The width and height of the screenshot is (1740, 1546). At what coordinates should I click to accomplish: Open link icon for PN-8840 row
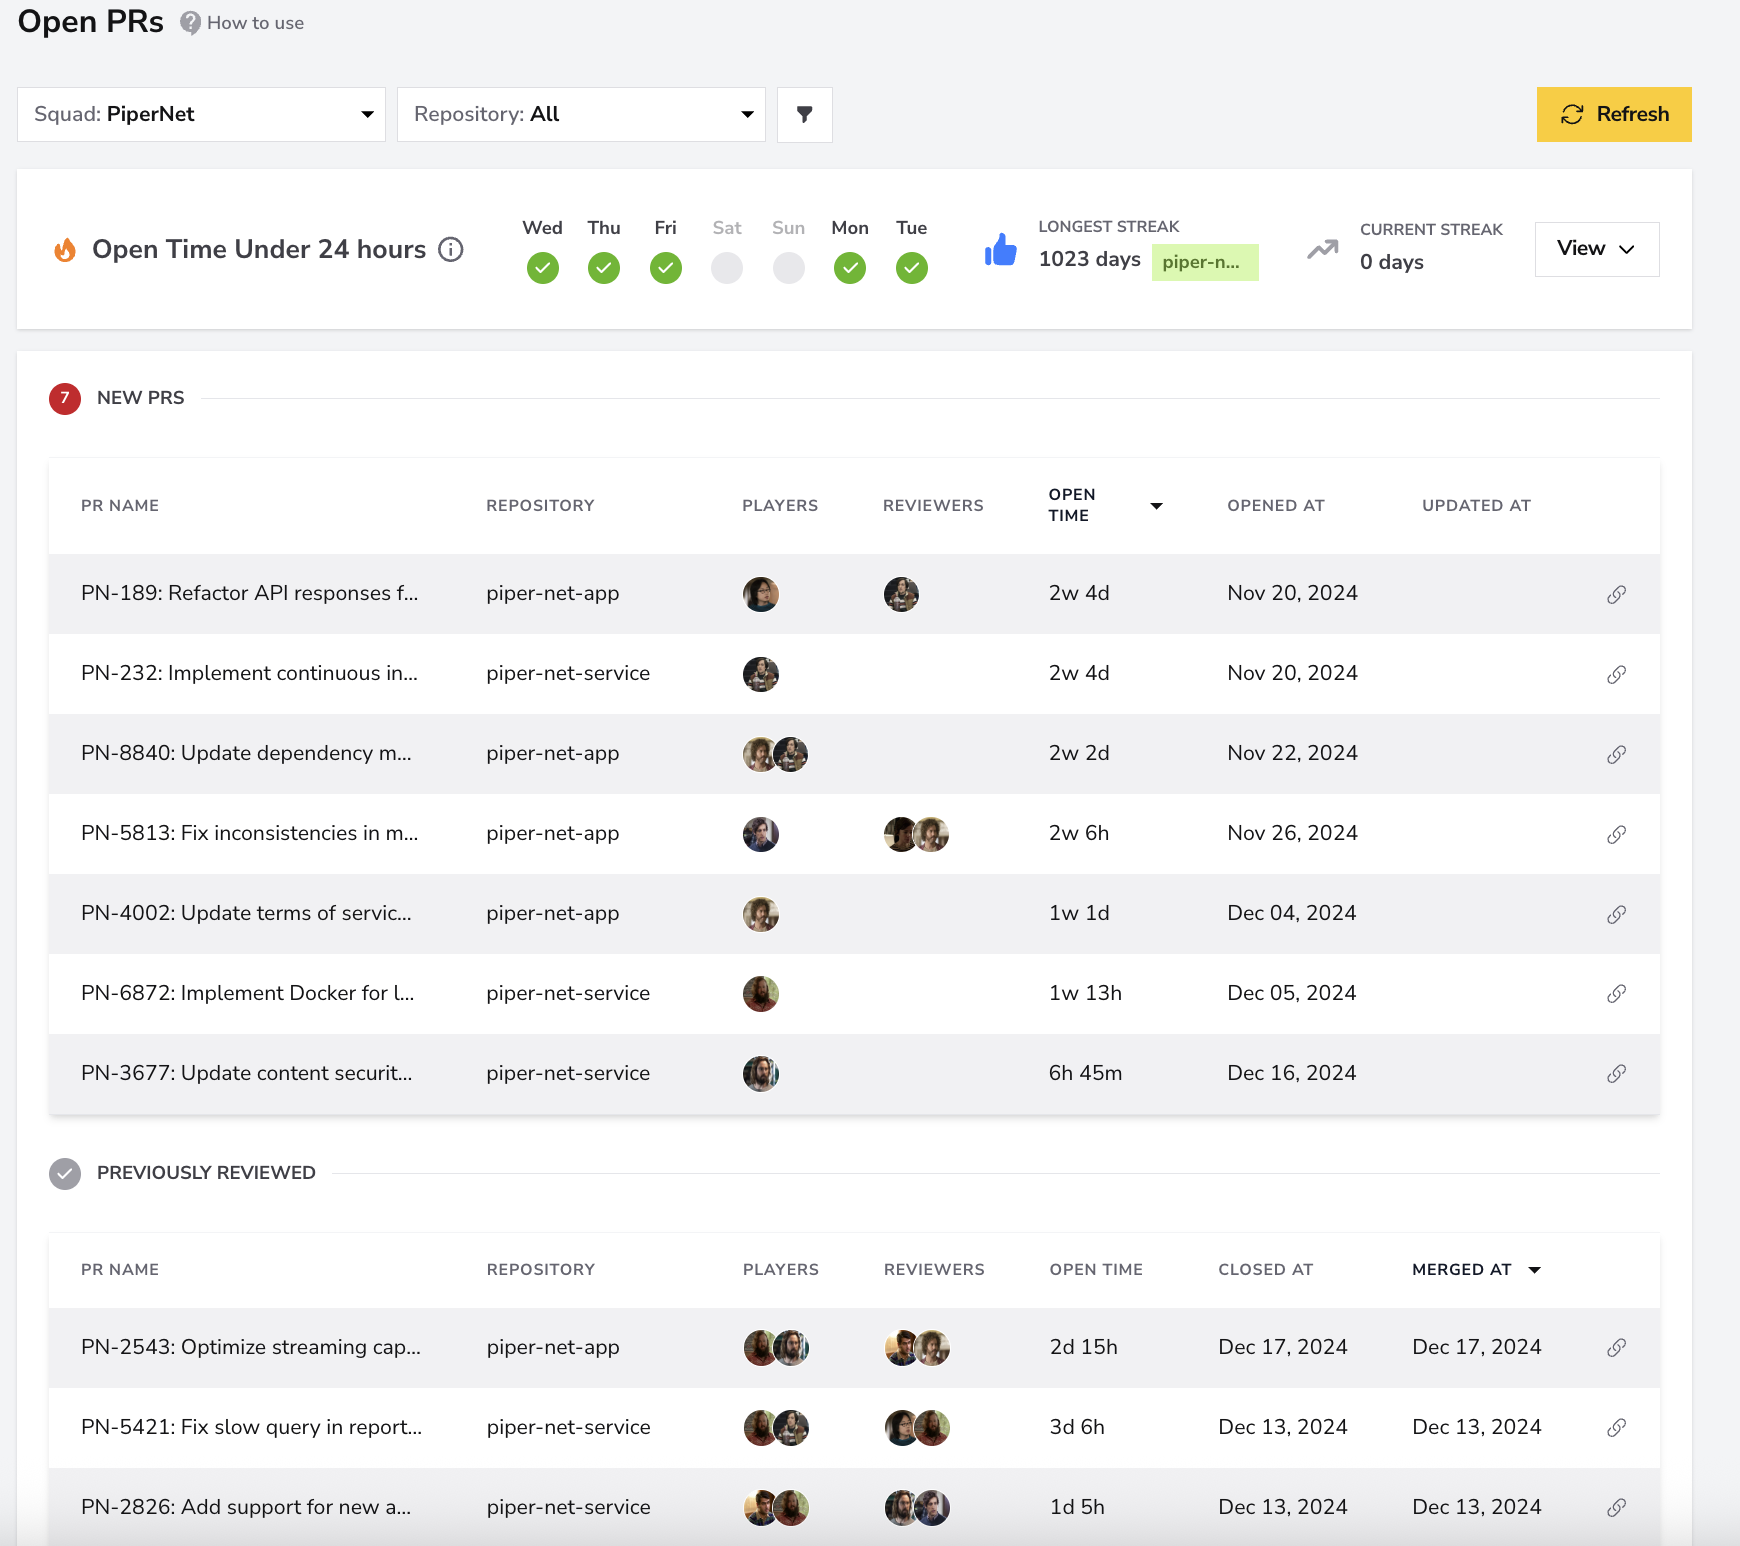coord(1616,754)
